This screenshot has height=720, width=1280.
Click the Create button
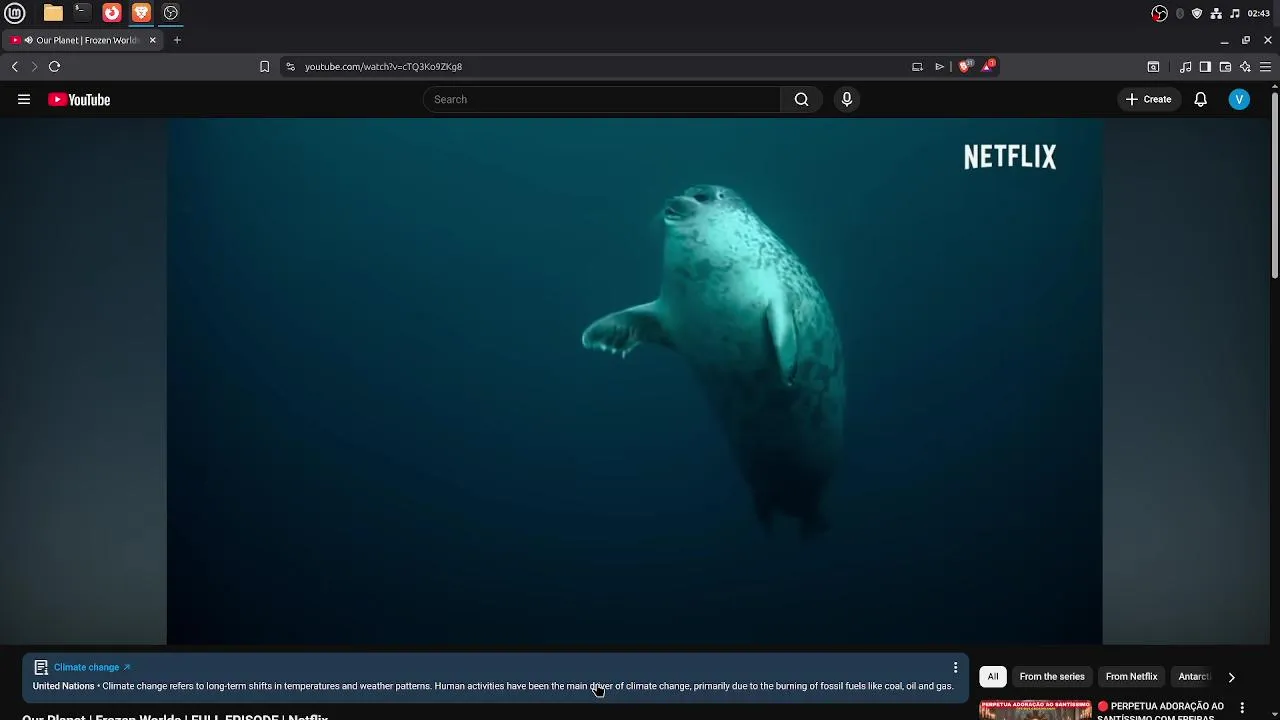pyautogui.click(x=1148, y=99)
